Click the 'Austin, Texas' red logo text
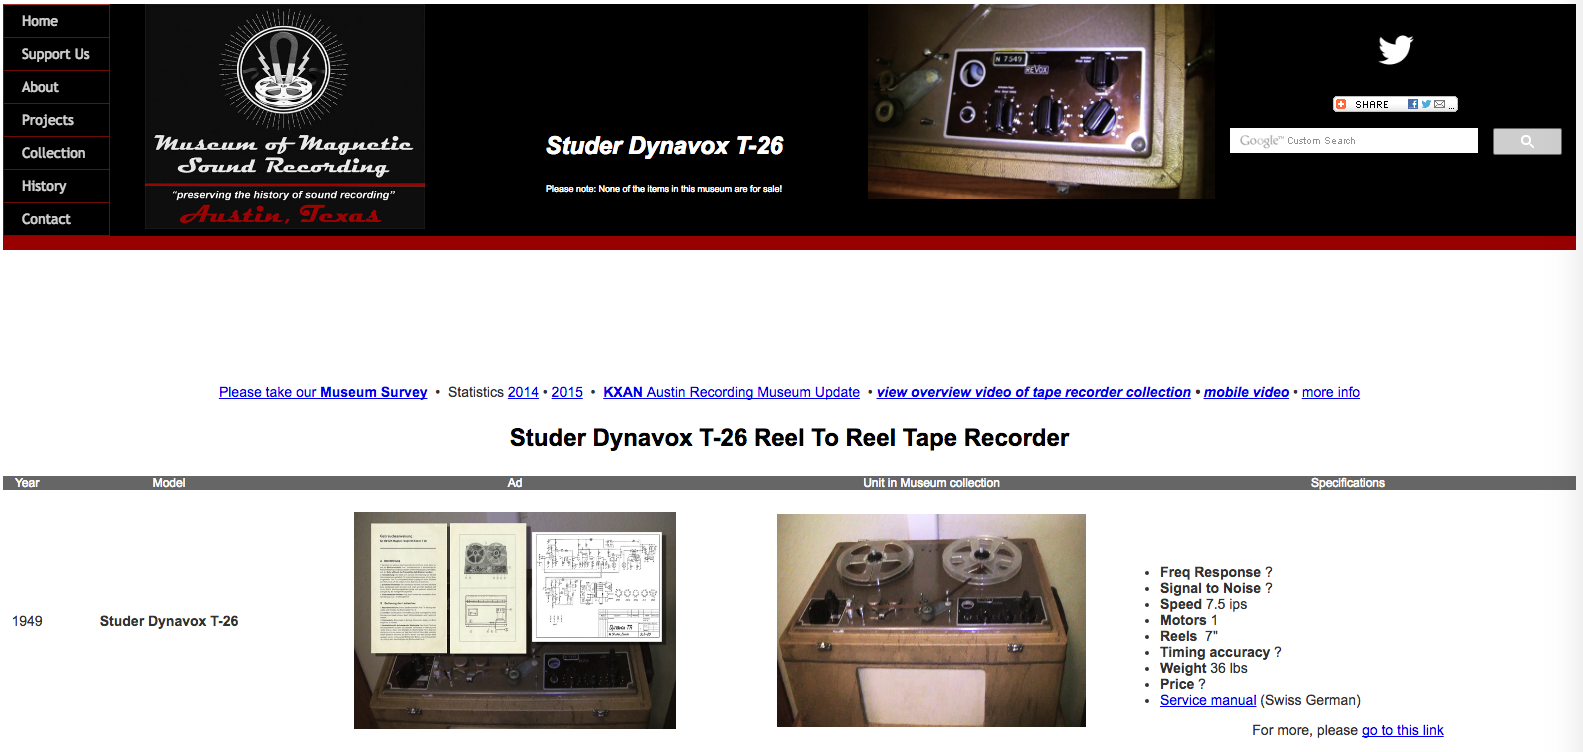The width and height of the screenshot is (1583, 752). point(281,215)
